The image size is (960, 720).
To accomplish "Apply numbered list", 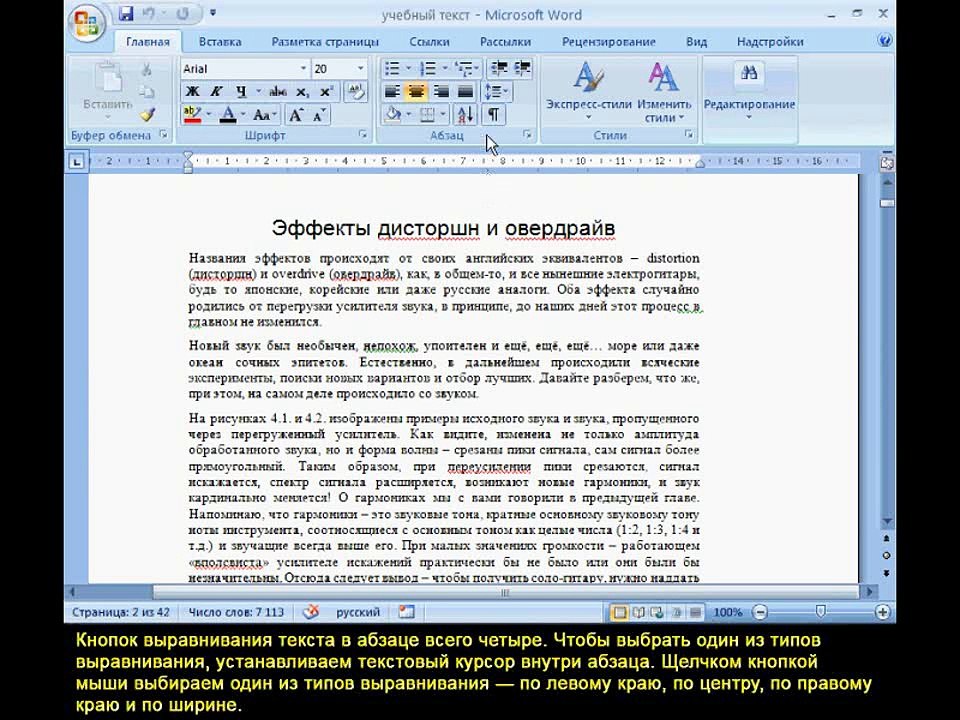I will coord(427,69).
